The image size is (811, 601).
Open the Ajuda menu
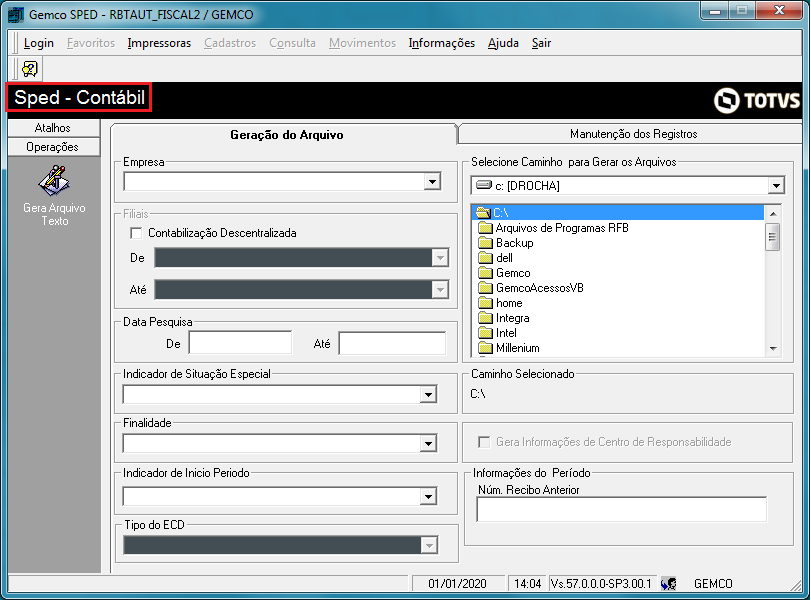coord(503,43)
